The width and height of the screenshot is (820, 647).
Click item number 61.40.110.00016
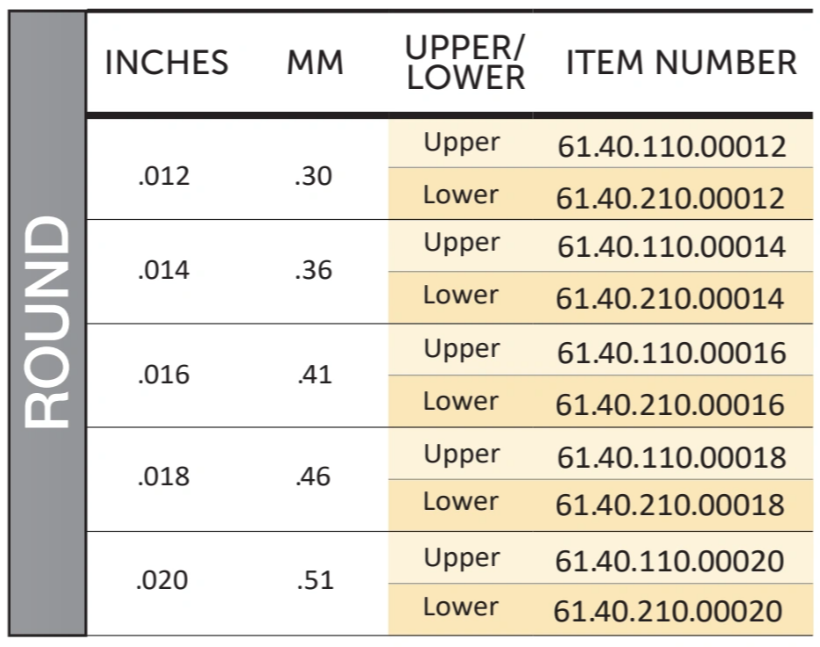coord(671,353)
